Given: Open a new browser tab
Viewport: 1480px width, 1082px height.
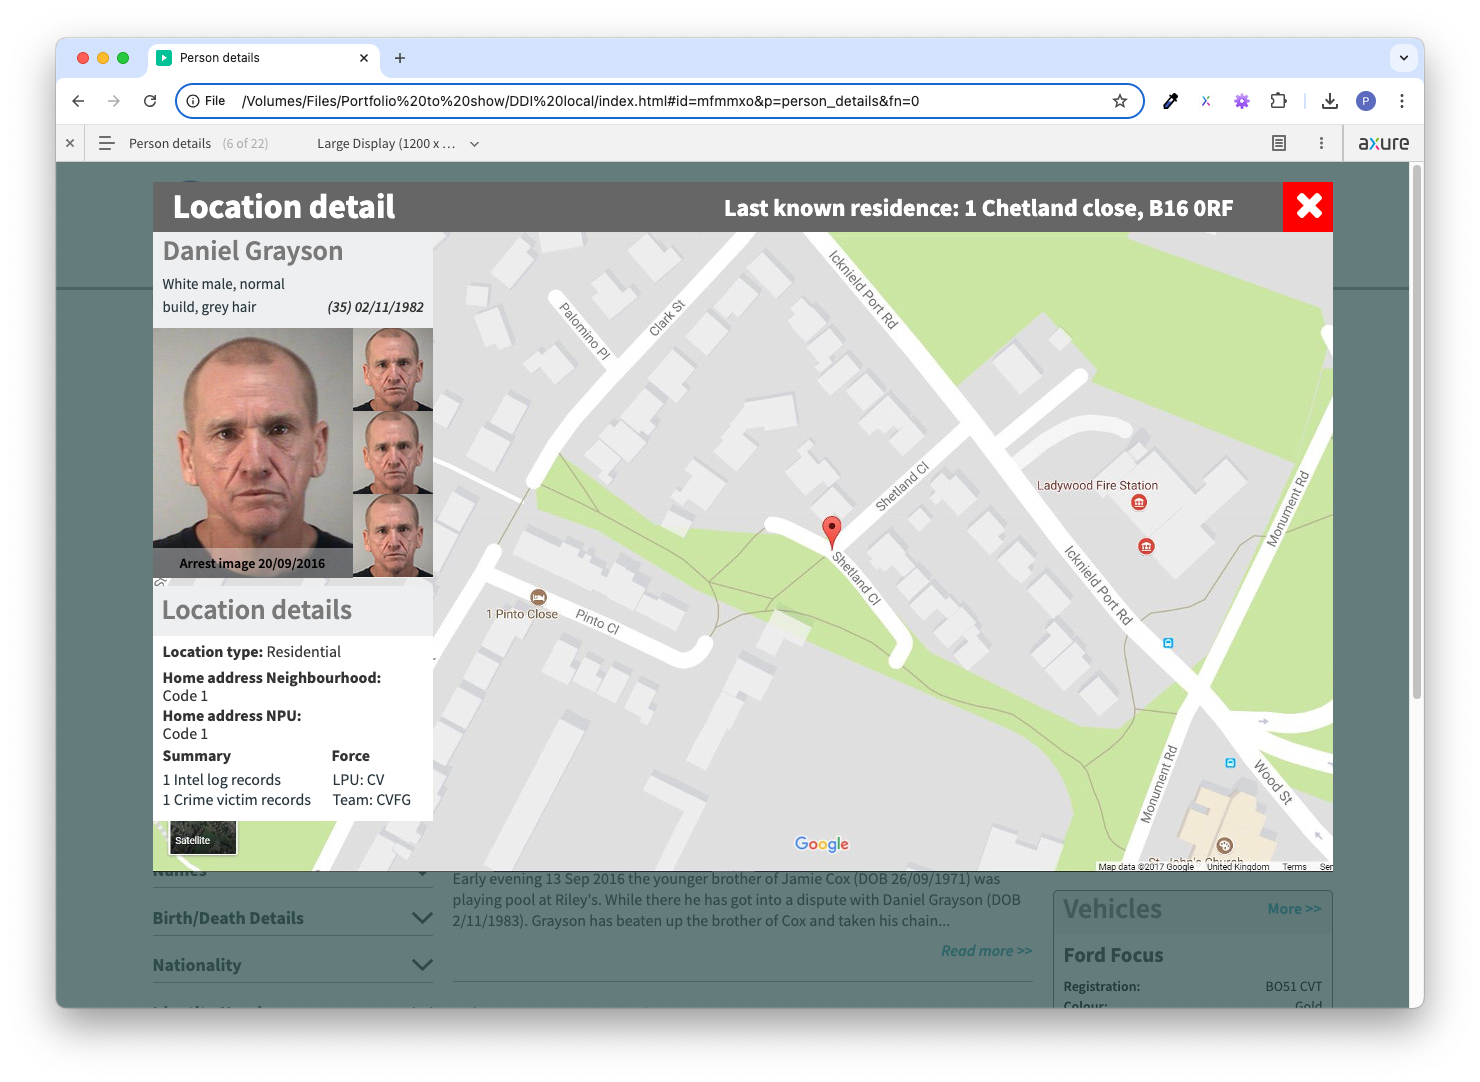Looking at the screenshot, I should point(400,58).
